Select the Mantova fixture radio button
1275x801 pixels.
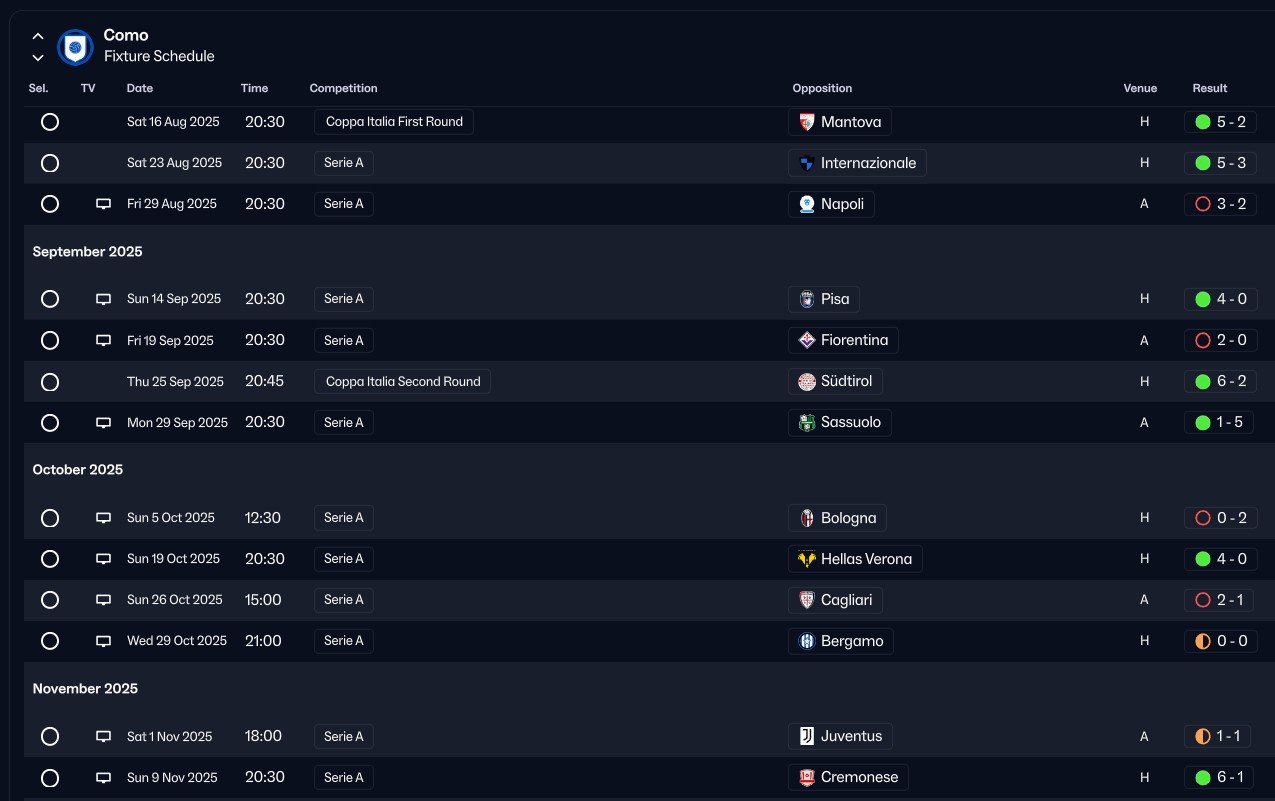pyautogui.click(x=50, y=122)
